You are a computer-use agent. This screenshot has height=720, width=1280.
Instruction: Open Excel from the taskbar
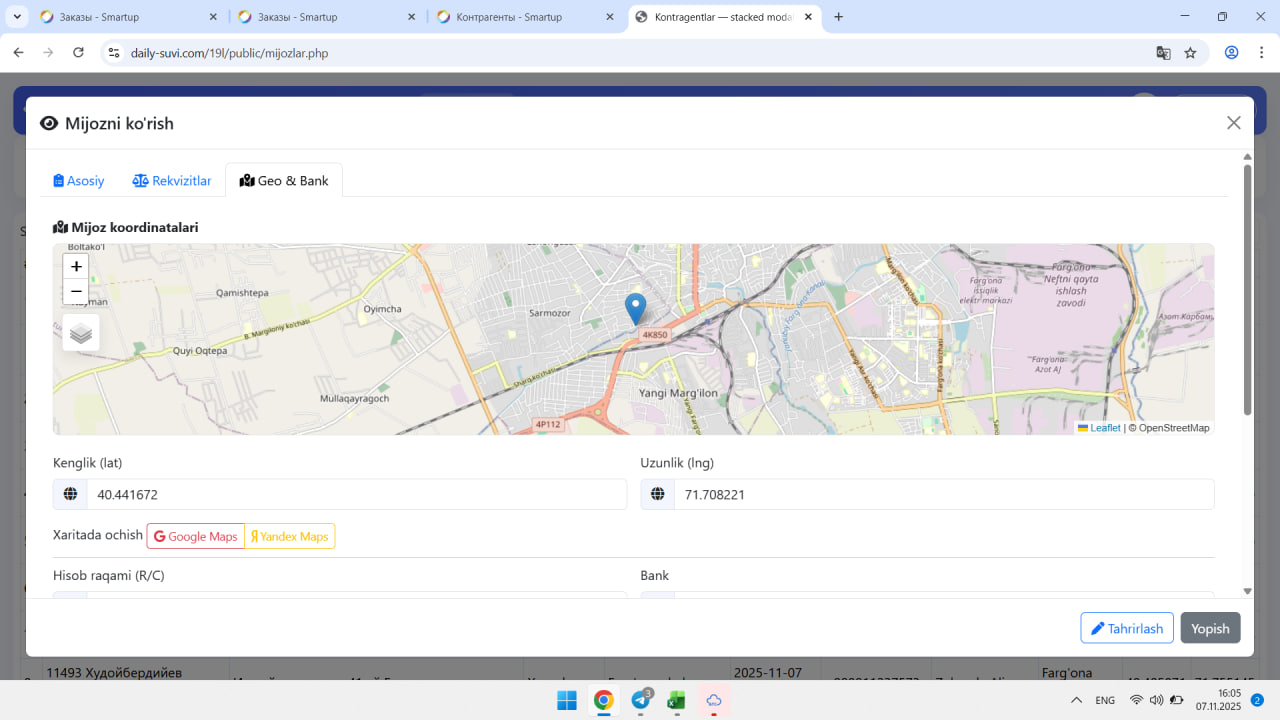(x=677, y=700)
